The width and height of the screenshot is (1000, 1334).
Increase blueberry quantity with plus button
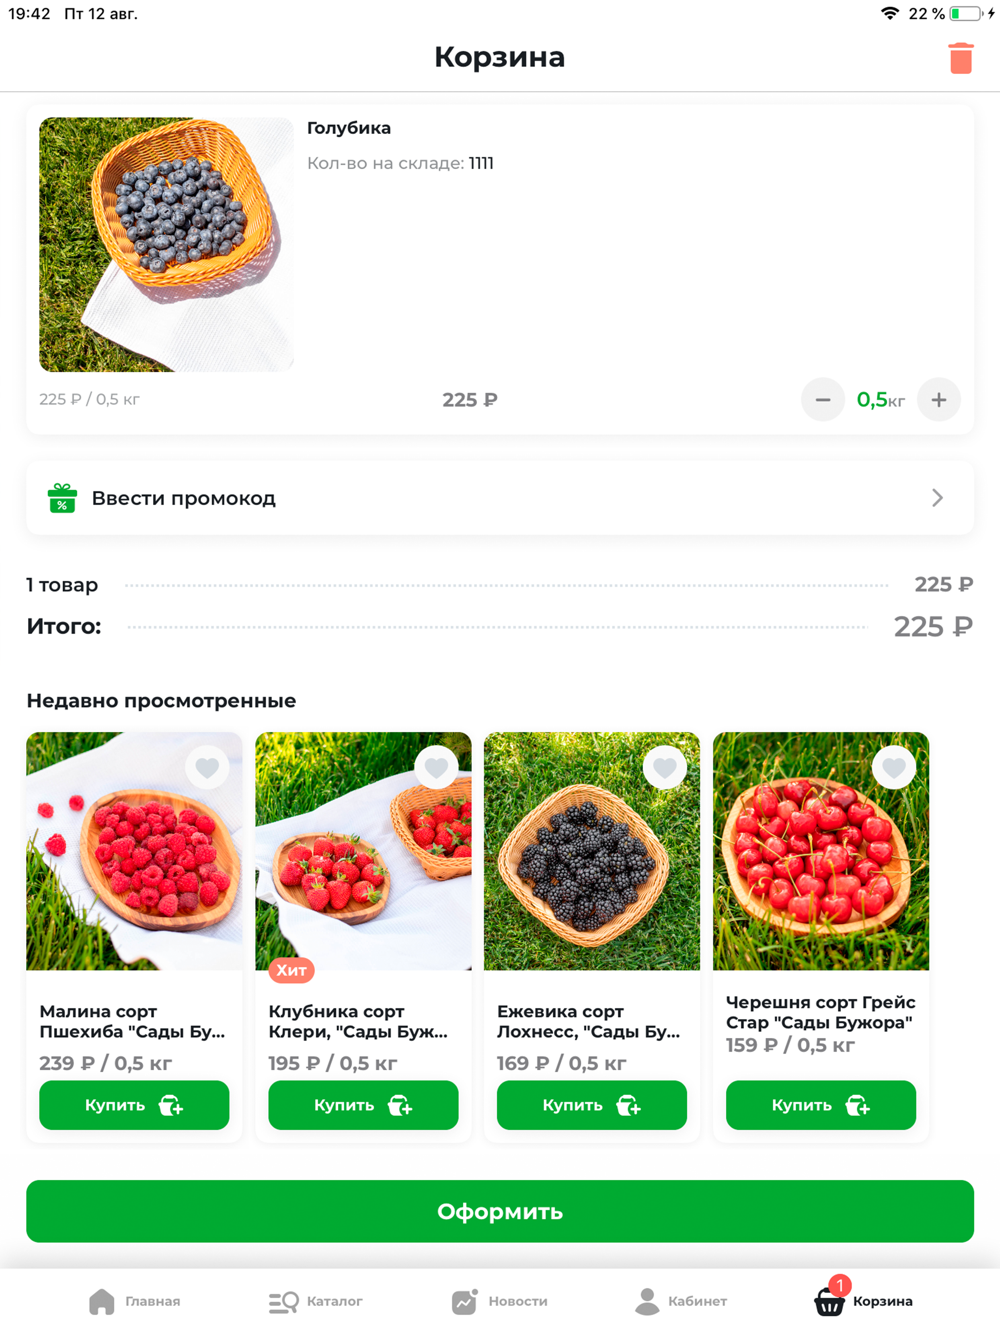tap(939, 400)
